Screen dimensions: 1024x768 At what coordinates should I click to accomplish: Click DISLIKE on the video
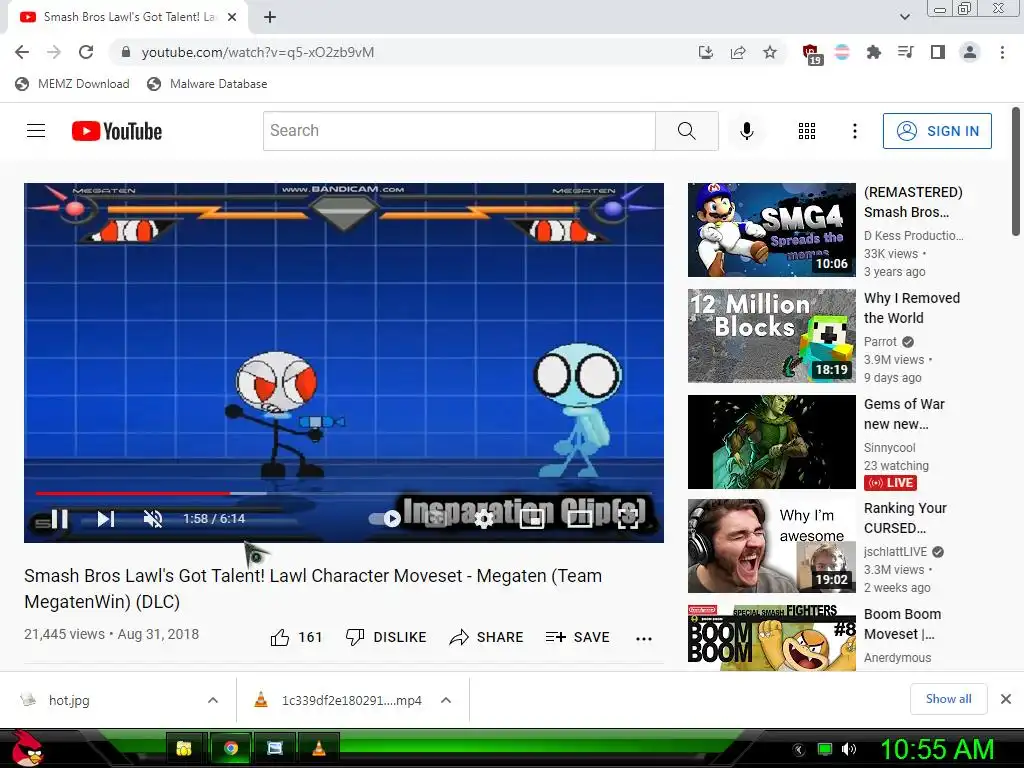[385, 637]
